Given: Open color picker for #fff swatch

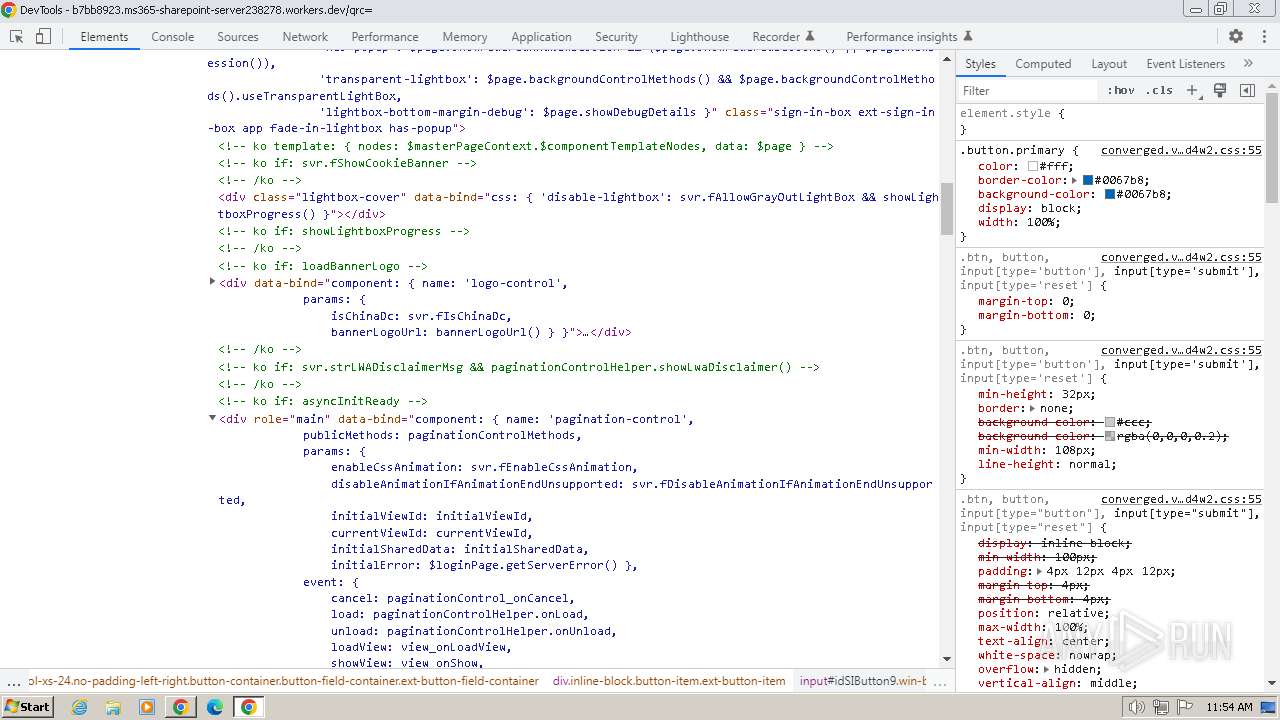Looking at the screenshot, I should click(x=1033, y=167).
